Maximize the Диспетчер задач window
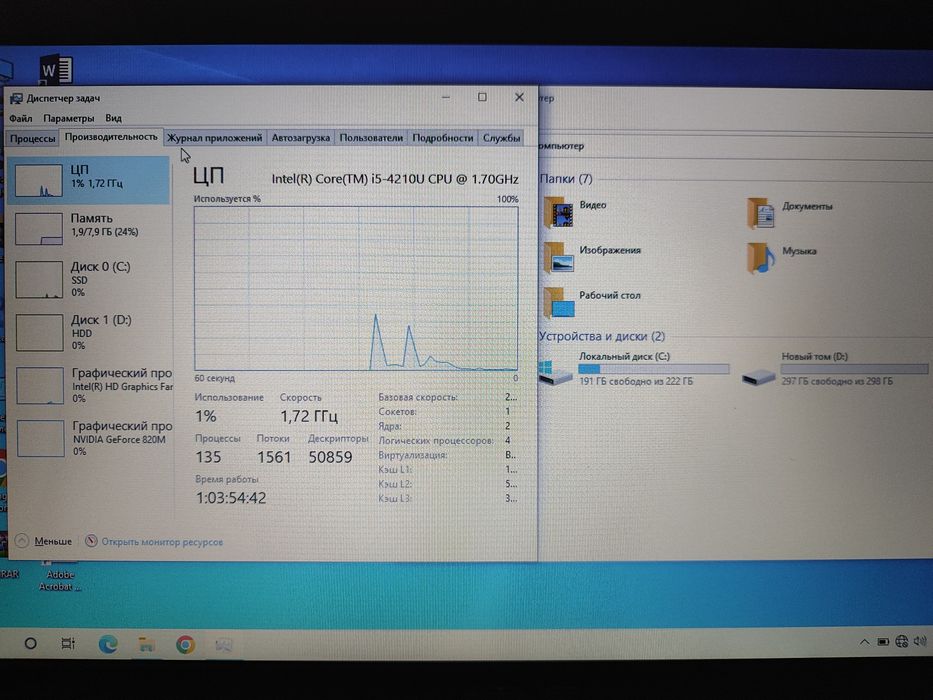 pos(482,97)
